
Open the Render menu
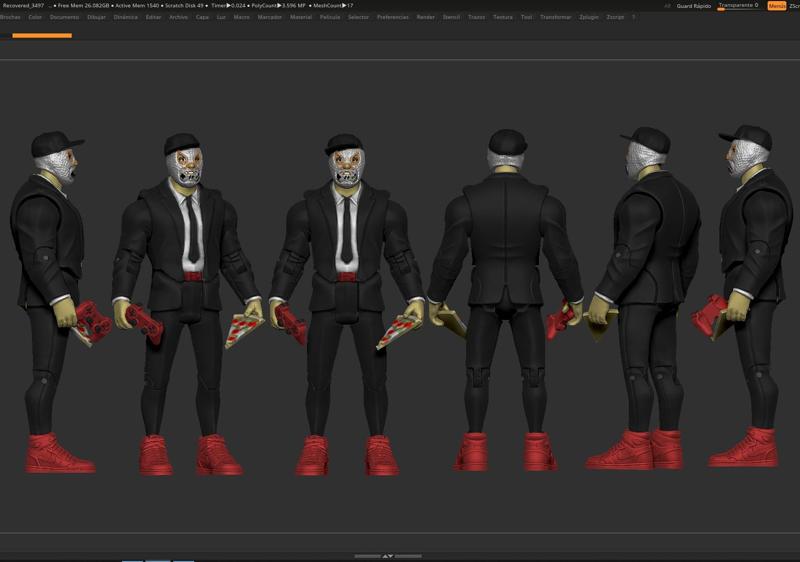click(426, 17)
